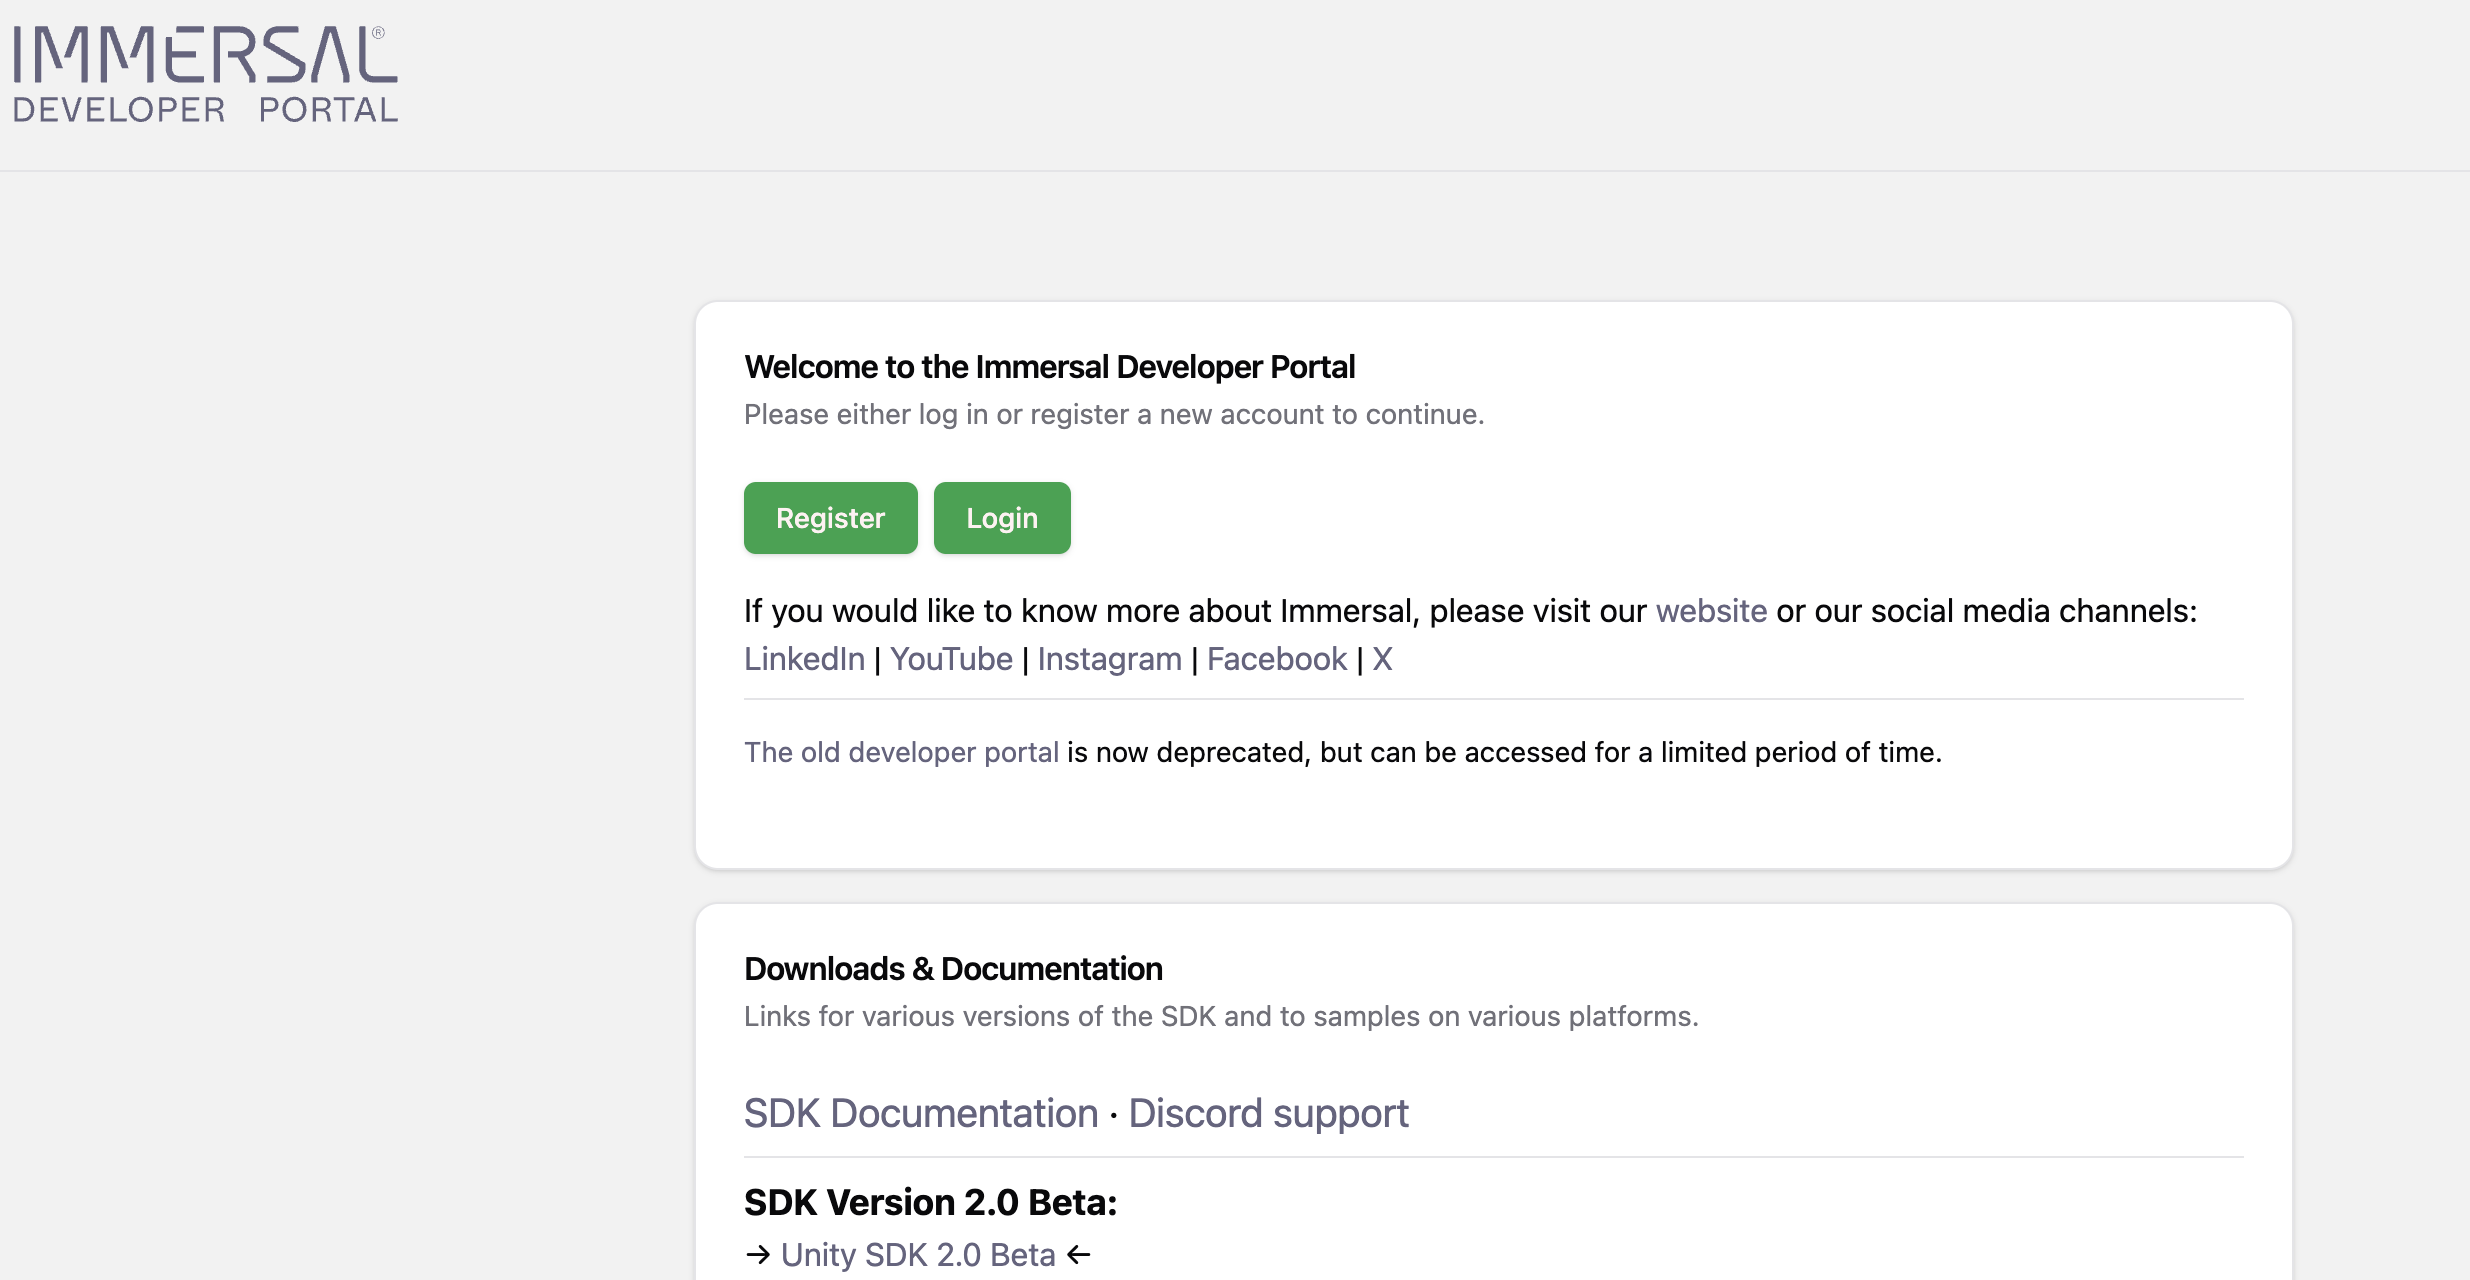Open the old developer portal link
The height and width of the screenshot is (1280, 2470).
[x=901, y=752]
